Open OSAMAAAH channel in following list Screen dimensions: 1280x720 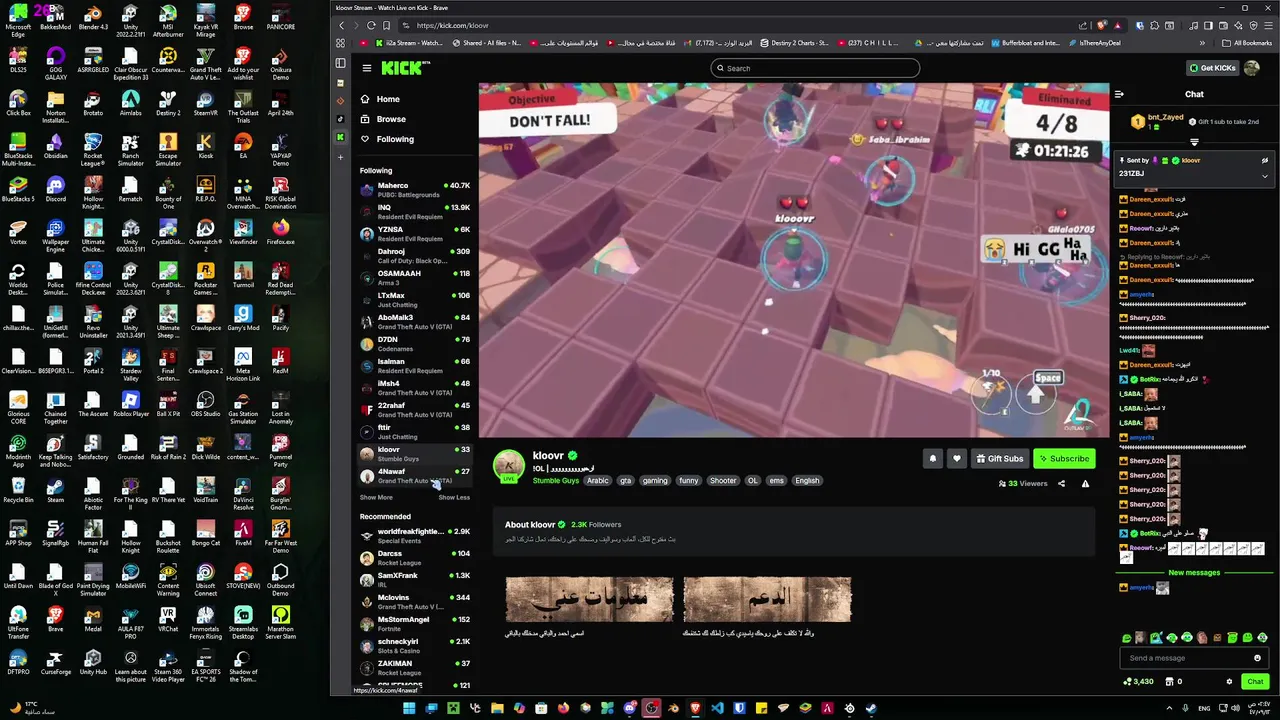coord(414,277)
